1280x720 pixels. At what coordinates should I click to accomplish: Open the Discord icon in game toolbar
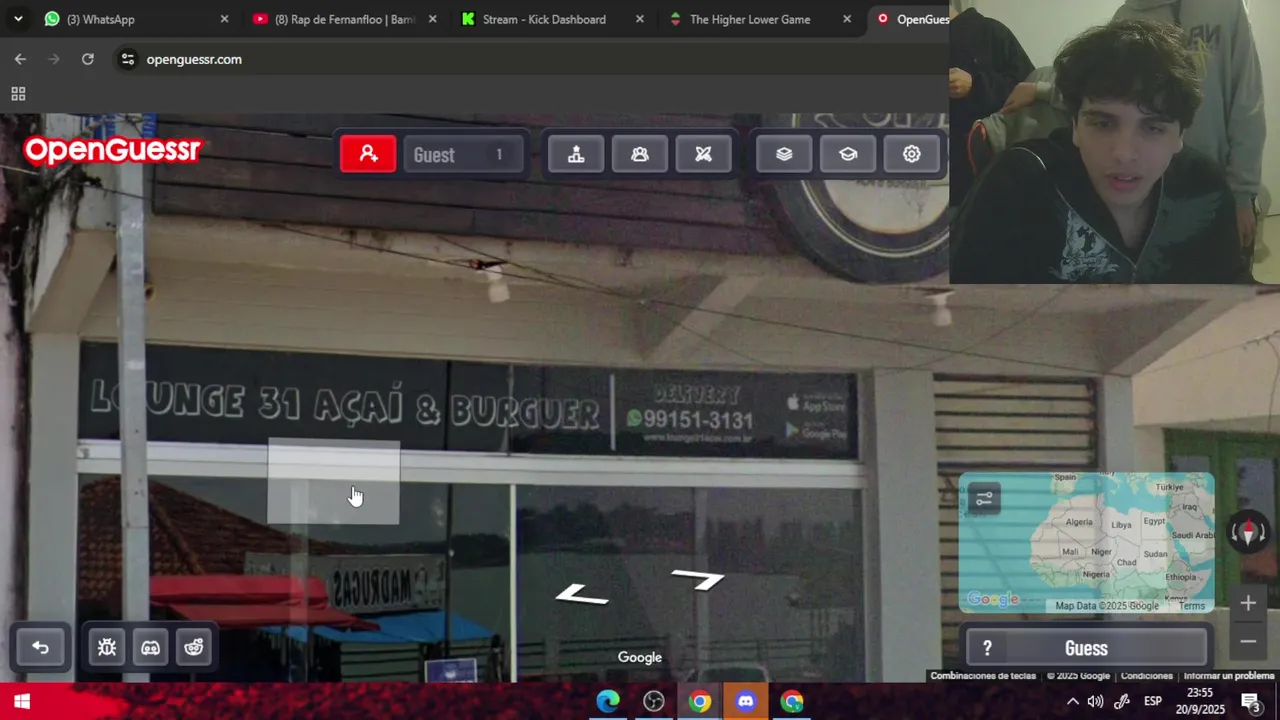pyautogui.click(x=150, y=648)
